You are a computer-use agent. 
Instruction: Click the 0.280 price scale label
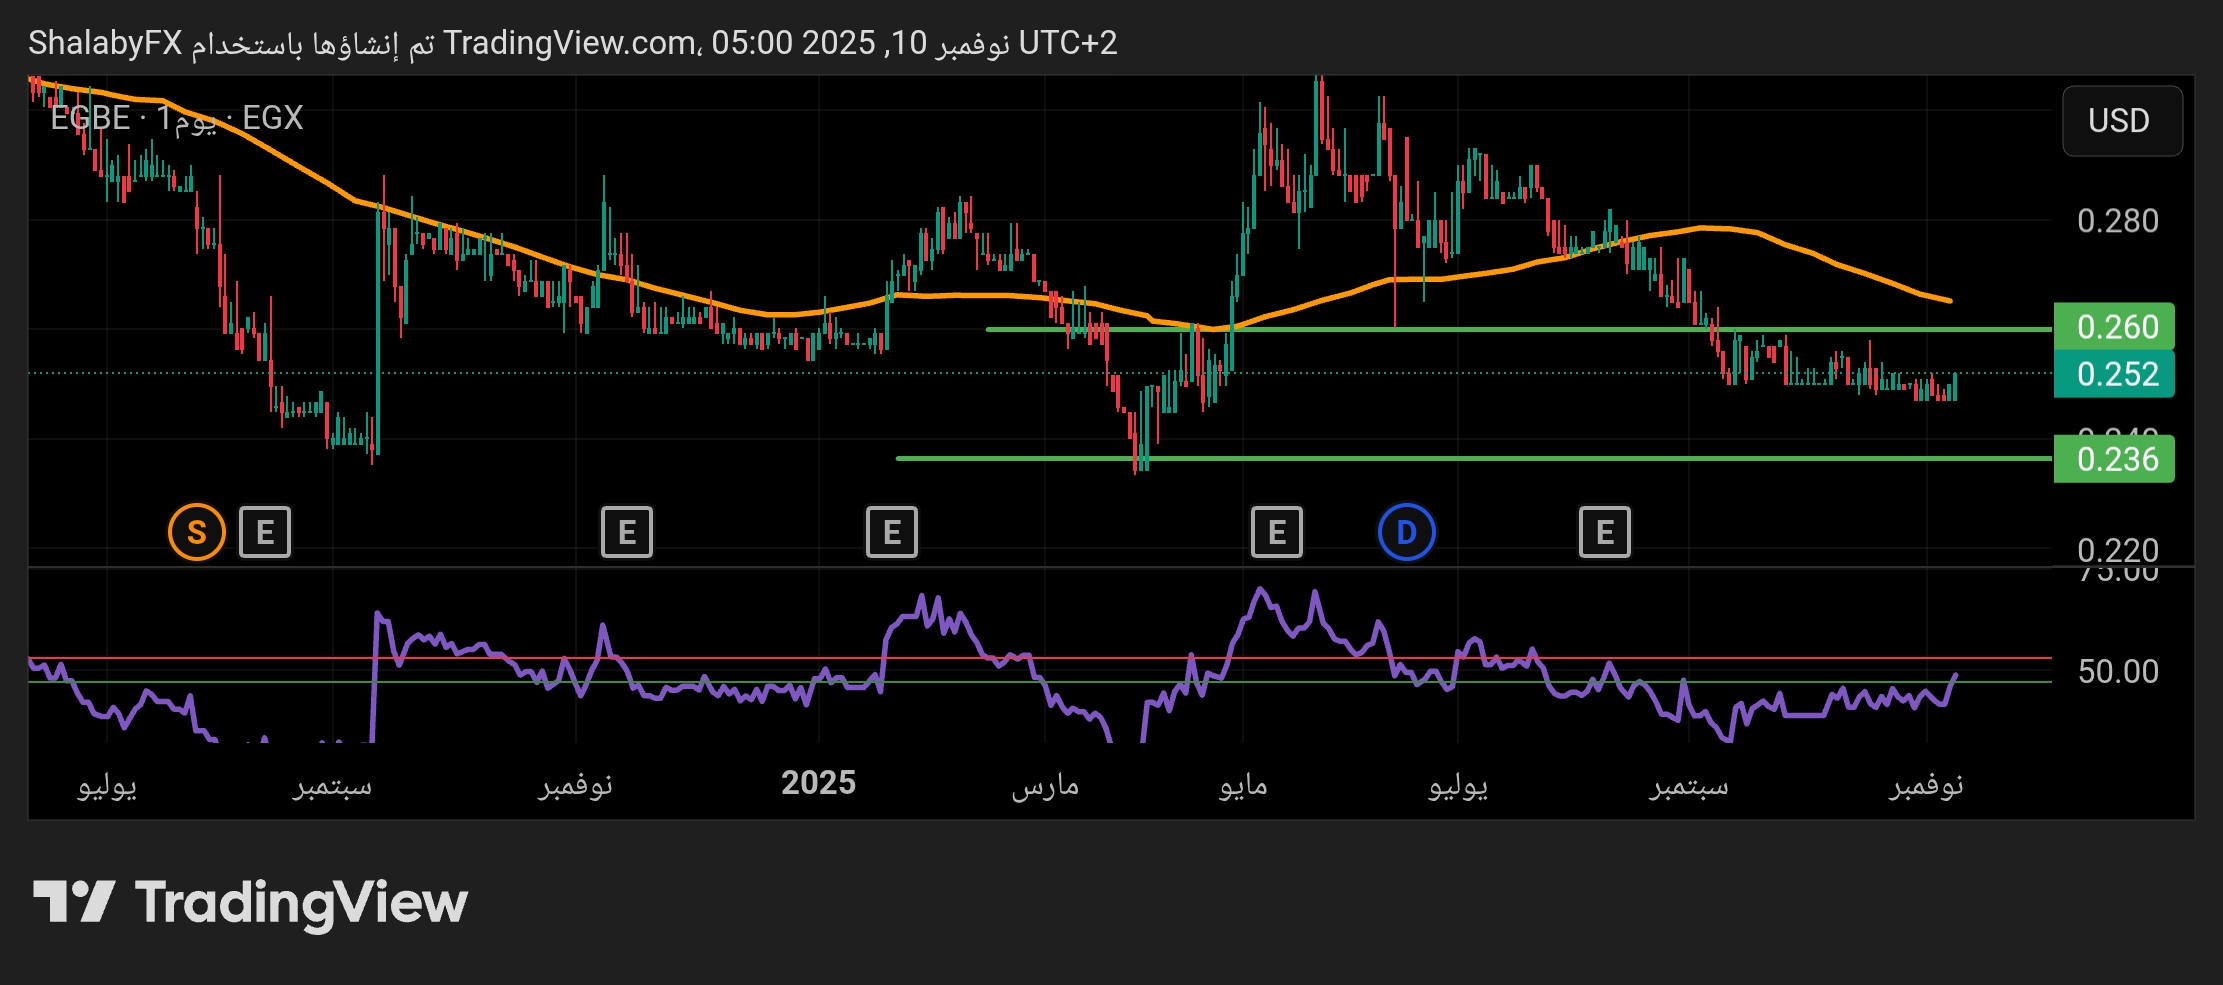2117,221
